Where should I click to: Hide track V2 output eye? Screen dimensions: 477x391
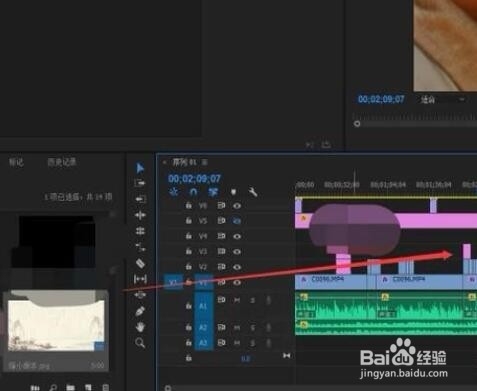(x=237, y=267)
